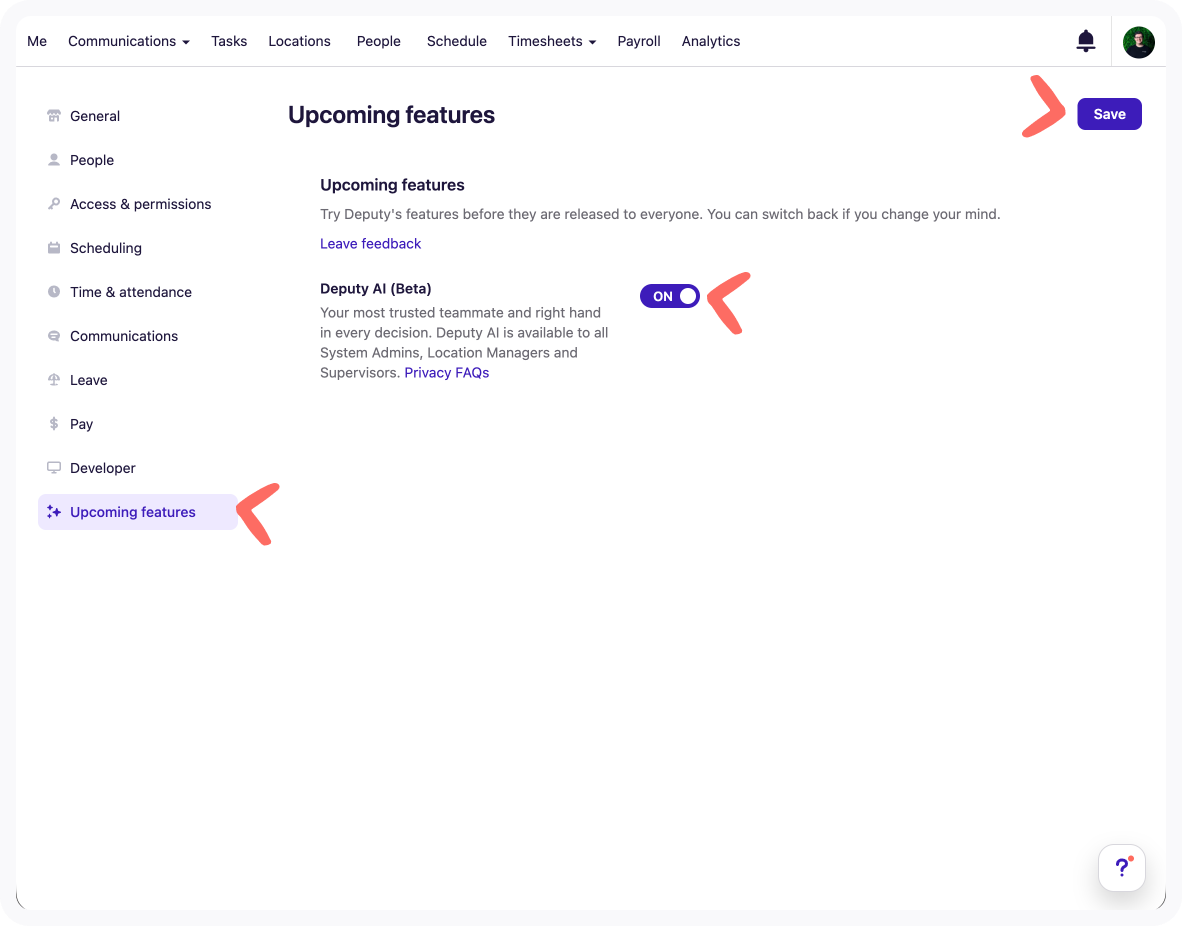1182x926 pixels.
Task: Click the Leave umbrella icon
Action: pos(54,380)
